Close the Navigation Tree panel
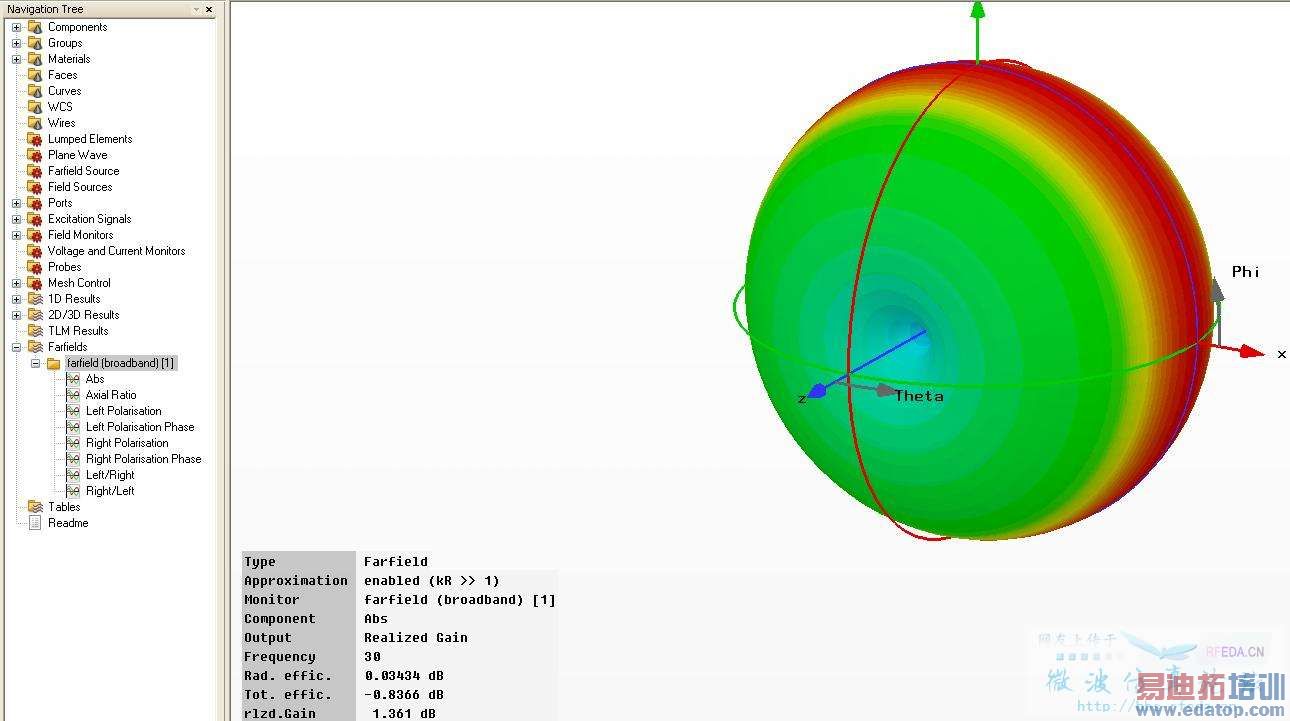 [x=209, y=9]
